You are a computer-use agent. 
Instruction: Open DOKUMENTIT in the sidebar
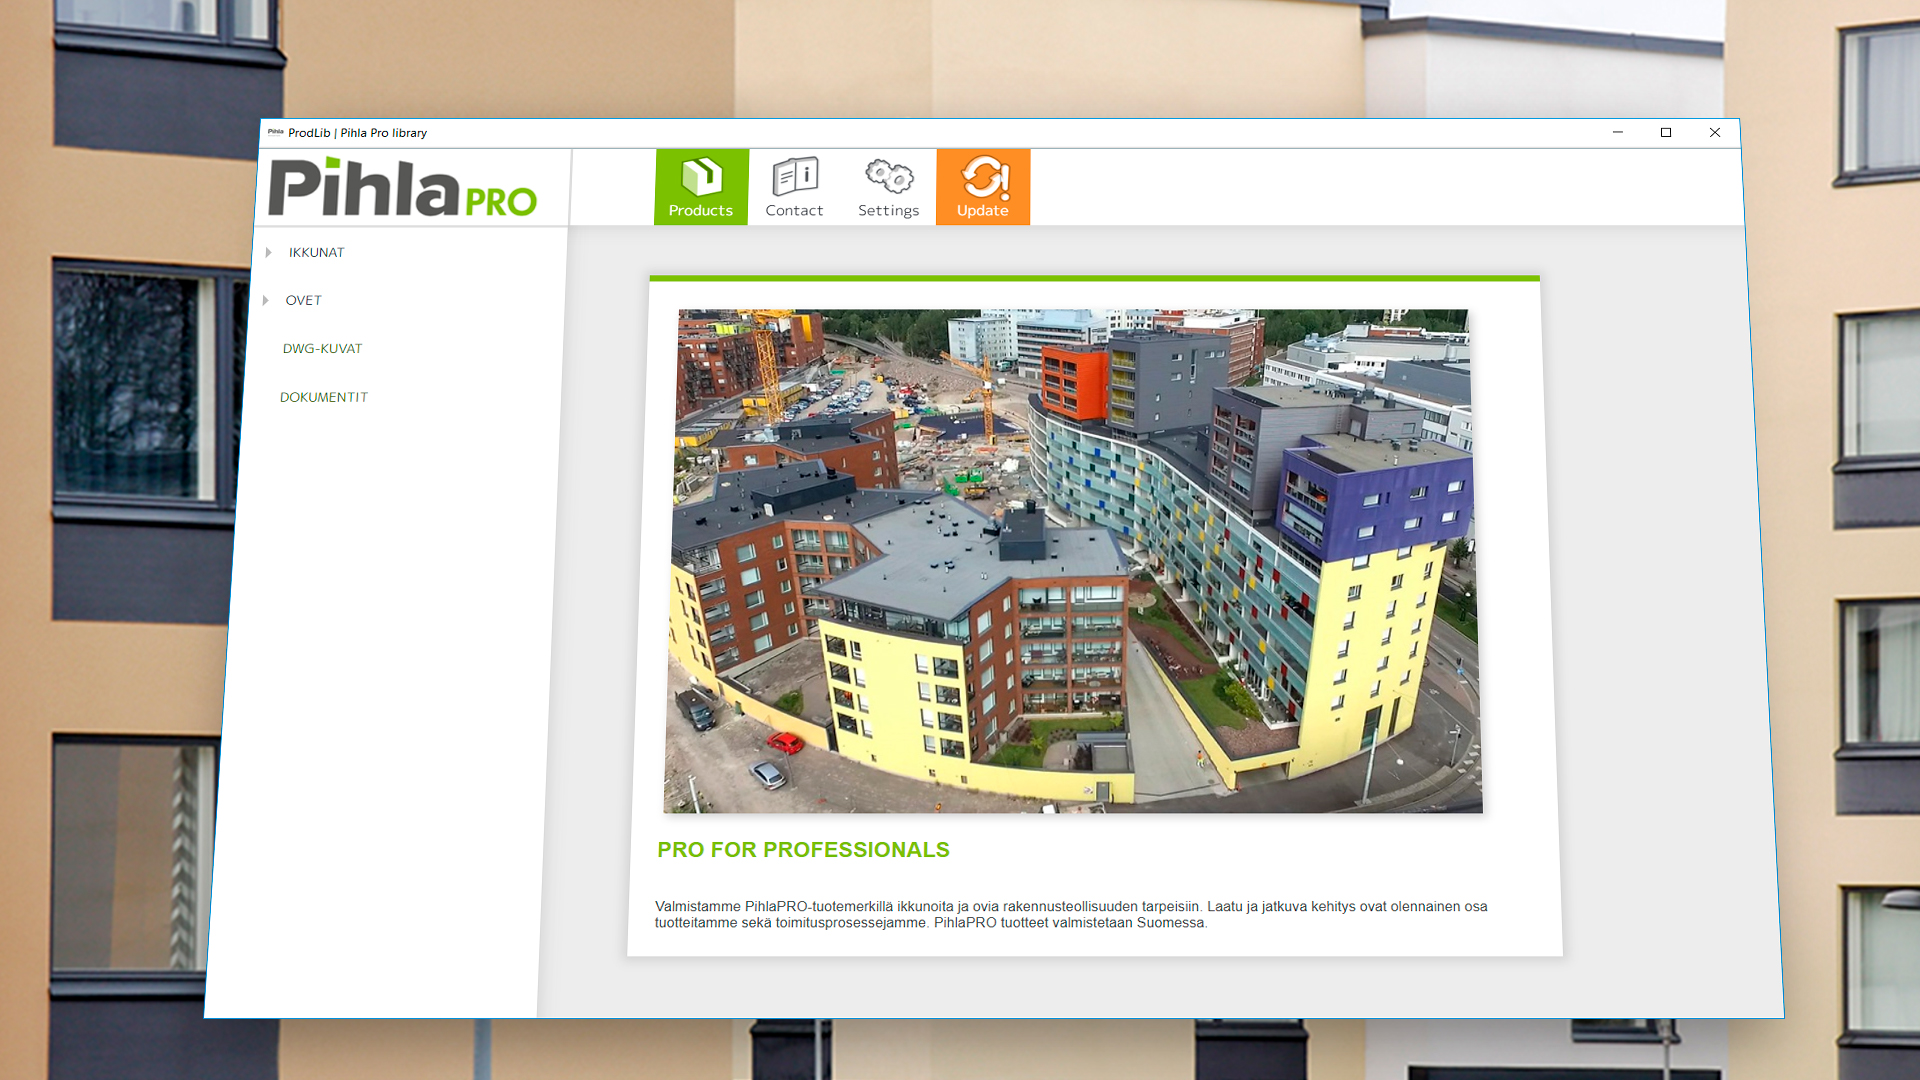pos(324,398)
